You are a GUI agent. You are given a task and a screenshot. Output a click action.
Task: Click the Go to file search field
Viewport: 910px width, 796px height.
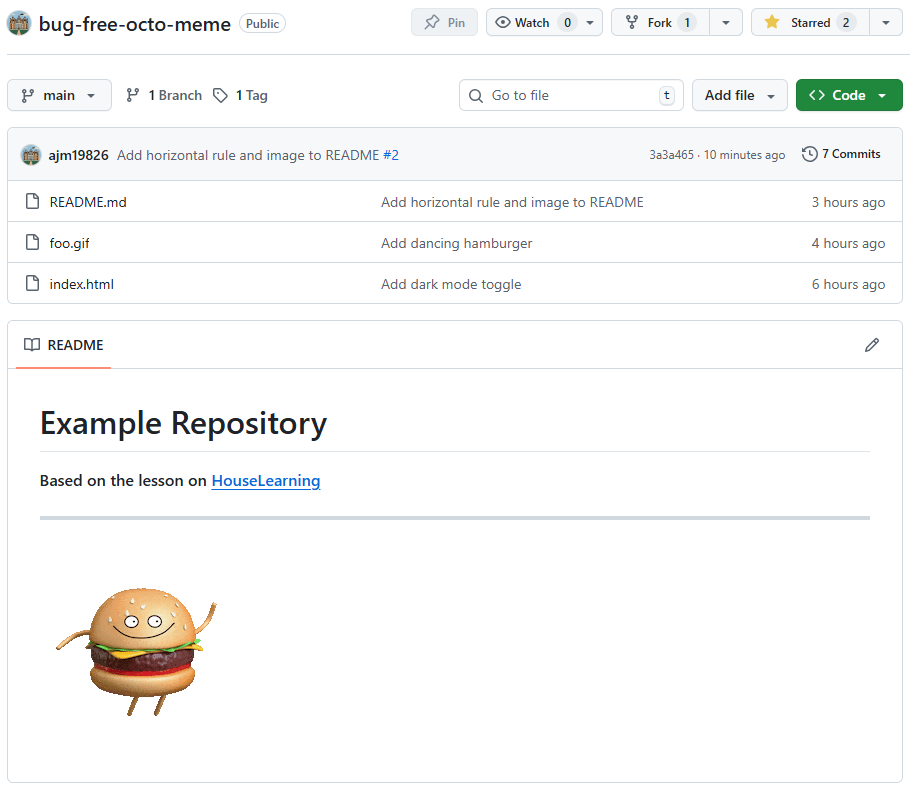pyautogui.click(x=570, y=95)
